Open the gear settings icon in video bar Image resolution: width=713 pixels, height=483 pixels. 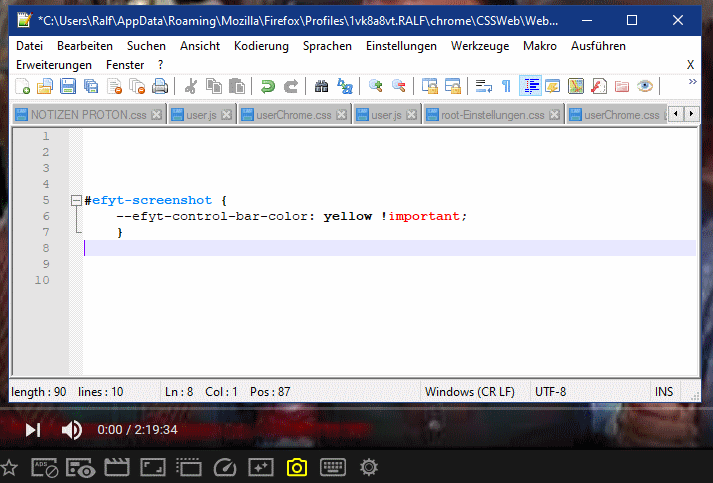[369, 467]
